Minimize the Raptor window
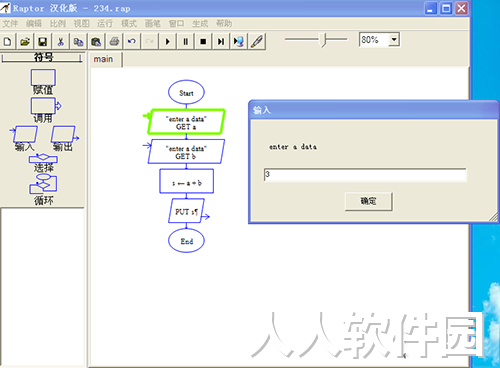This screenshot has width=500, height=368. tap(431, 8)
